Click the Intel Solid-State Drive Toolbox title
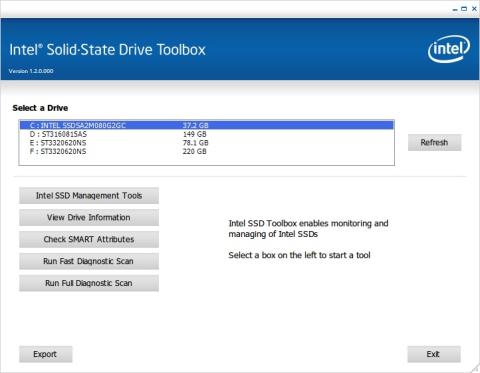This screenshot has height=373, width=480. tap(107, 50)
